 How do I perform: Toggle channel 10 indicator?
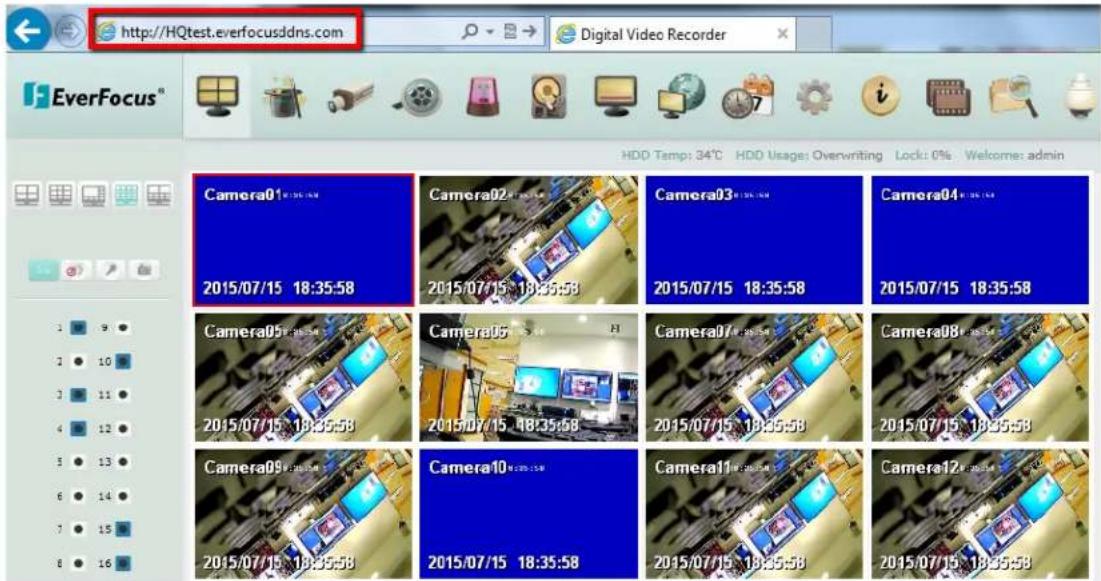tap(124, 361)
